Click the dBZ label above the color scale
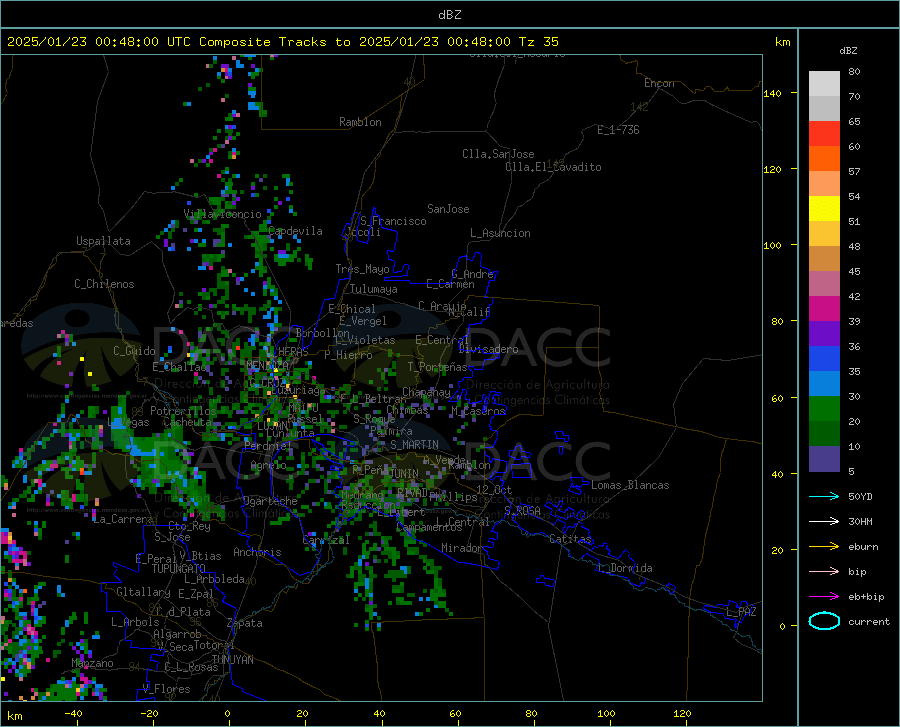Image resolution: width=900 pixels, height=727 pixels. (848, 50)
